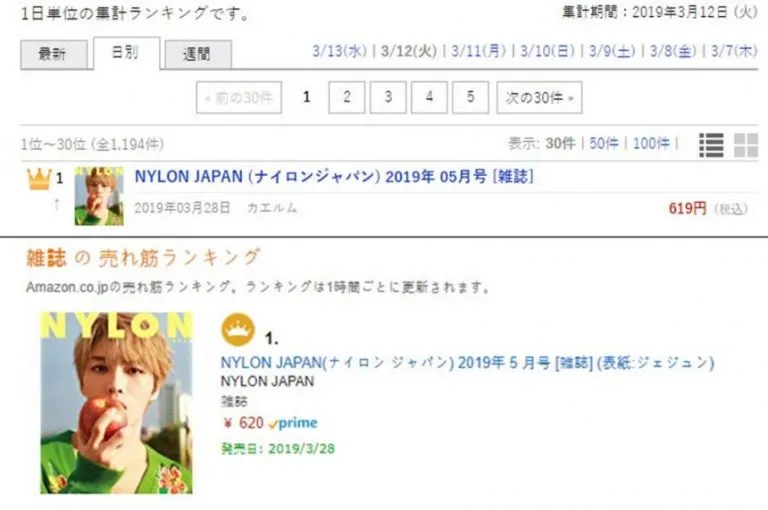Select the 日別 tab
This screenshot has width=768, height=510.
coord(126,52)
